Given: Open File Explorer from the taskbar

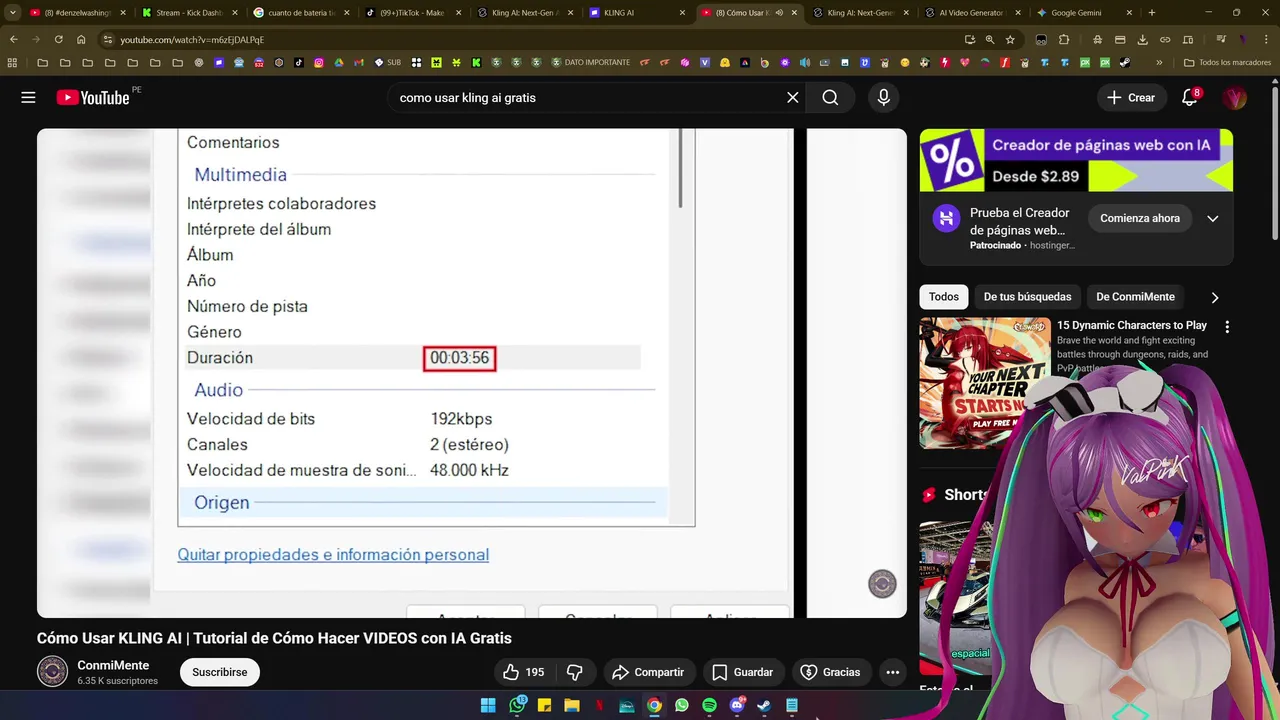Looking at the screenshot, I should pos(572,705).
